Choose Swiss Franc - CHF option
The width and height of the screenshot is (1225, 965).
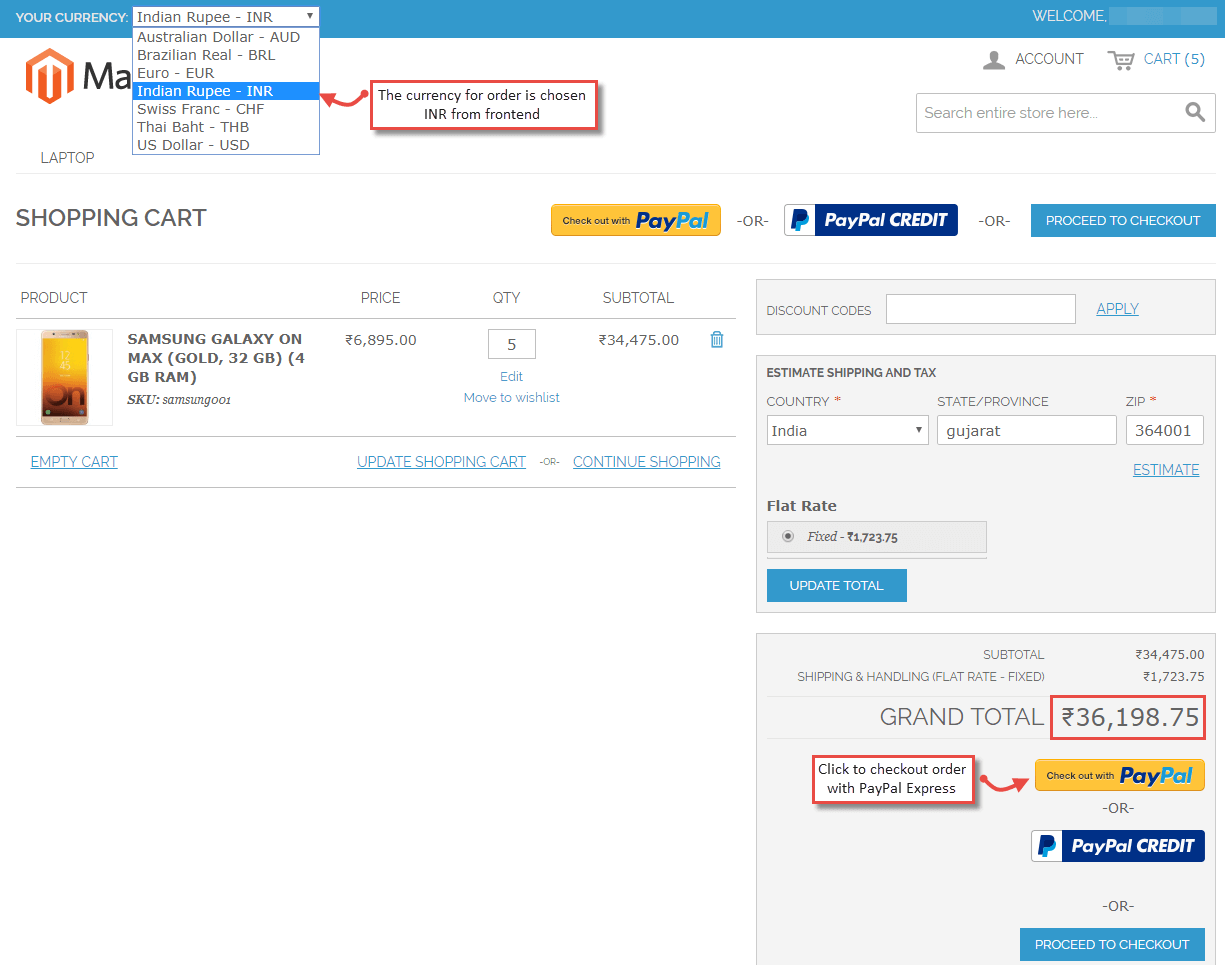point(226,109)
